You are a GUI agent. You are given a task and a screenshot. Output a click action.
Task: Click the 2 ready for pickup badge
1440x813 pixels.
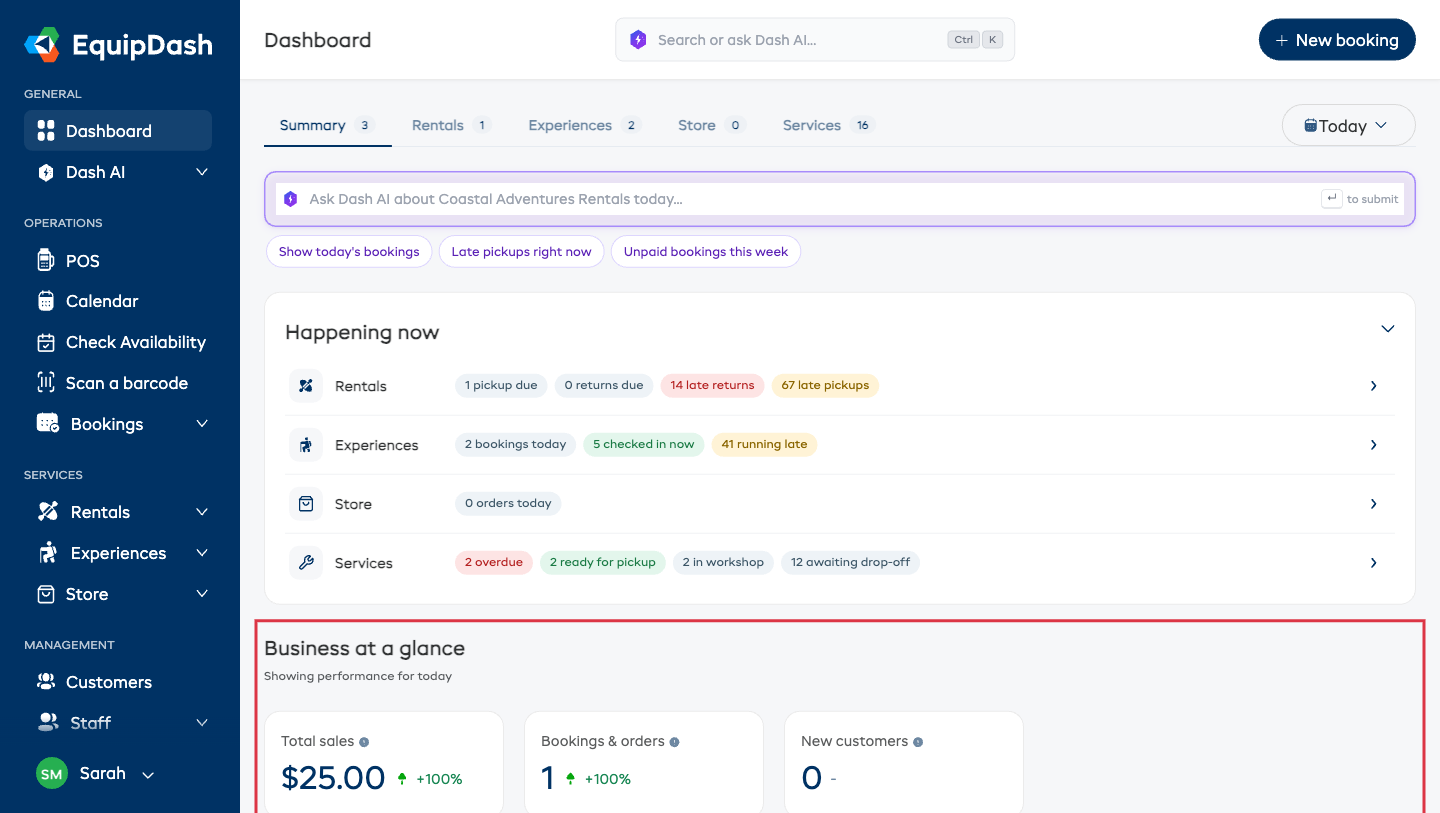(x=602, y=563)
